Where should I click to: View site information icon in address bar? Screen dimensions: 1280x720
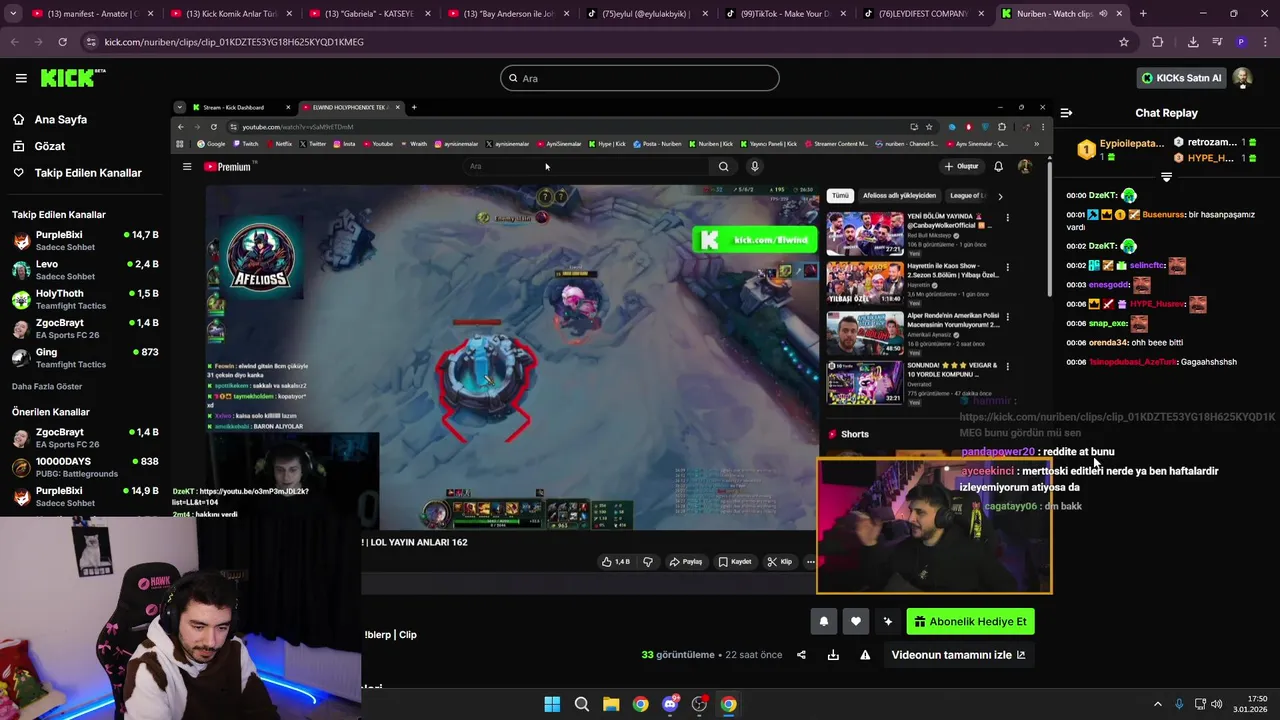92,42
